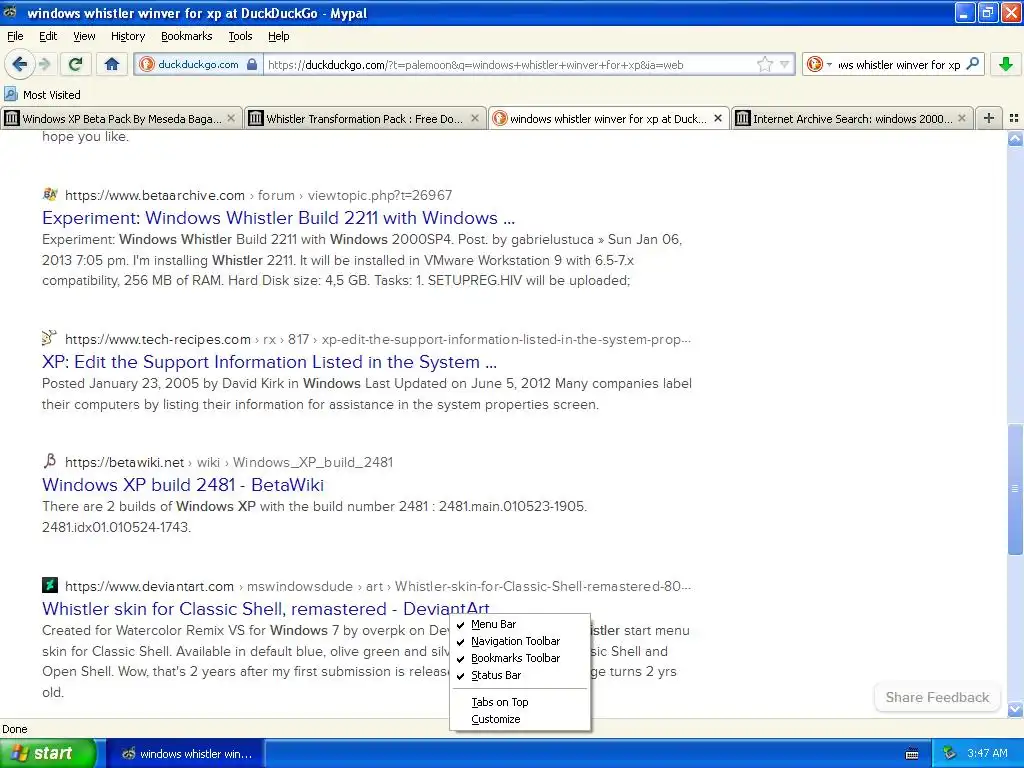This screenshot has height=768, width=1024.
Task: Click the tech-recipes.com result URL
Action: (377, 340)
